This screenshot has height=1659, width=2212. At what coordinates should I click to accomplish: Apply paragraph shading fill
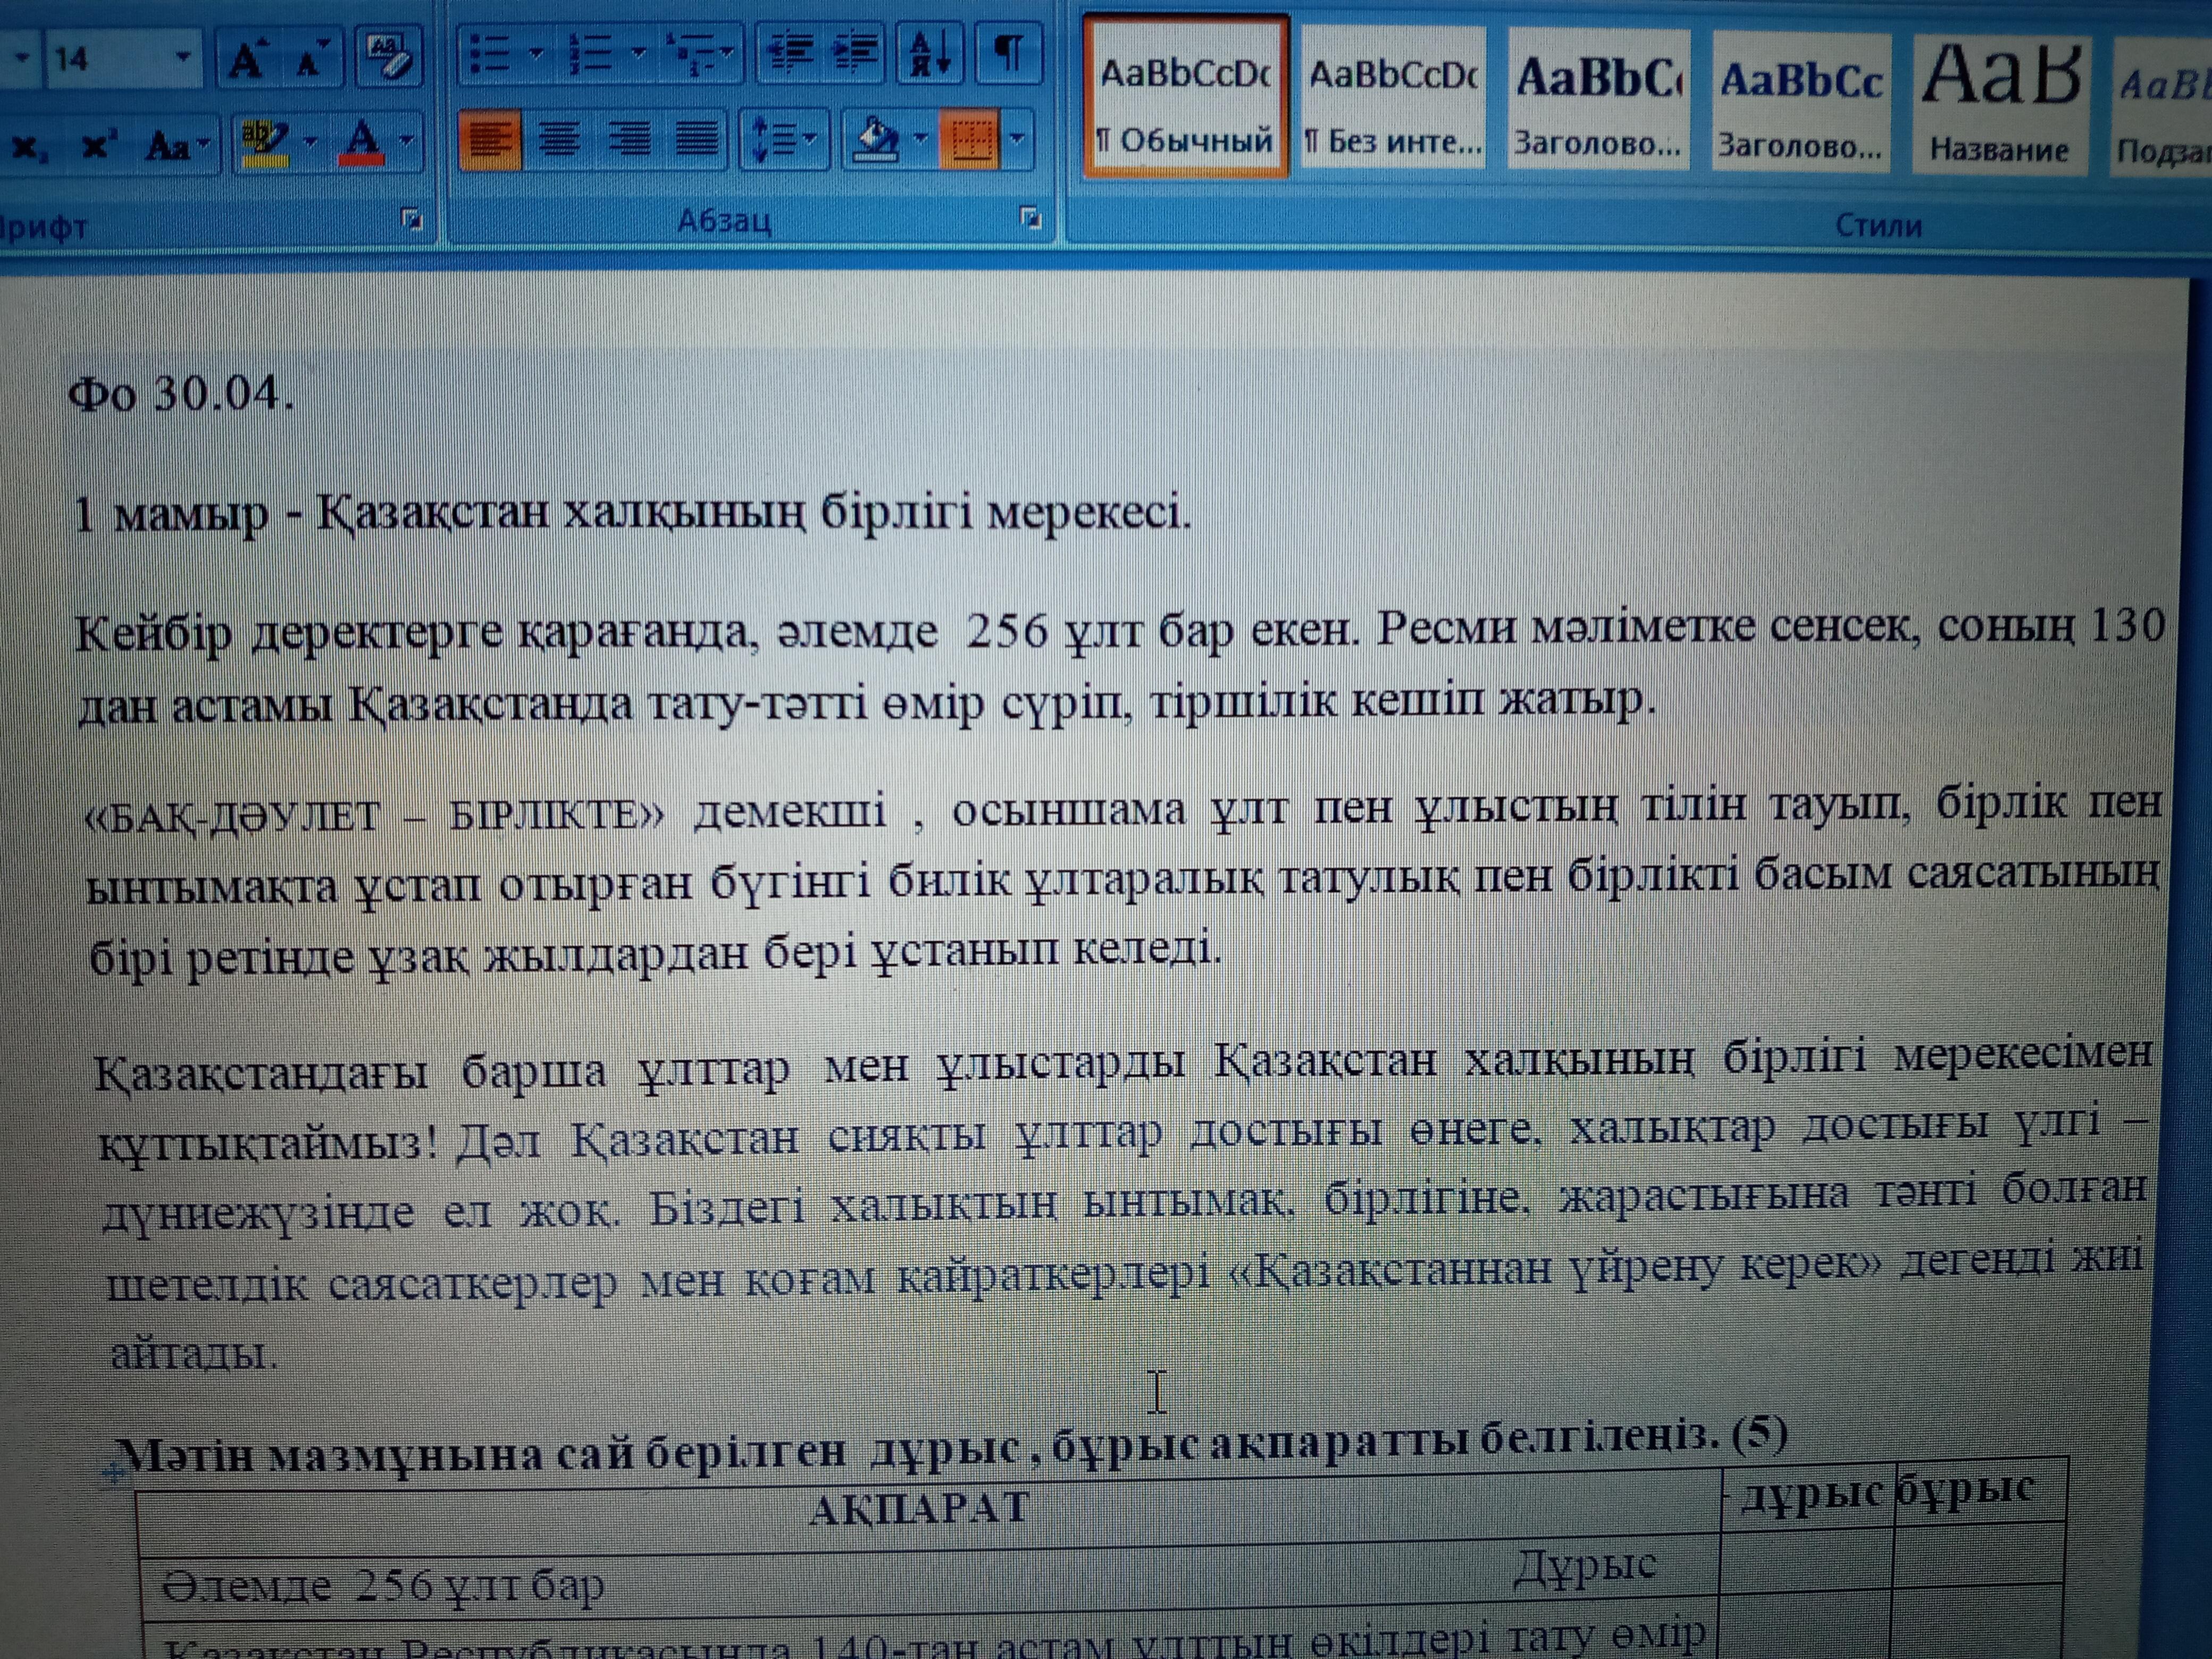click(875, 140)
